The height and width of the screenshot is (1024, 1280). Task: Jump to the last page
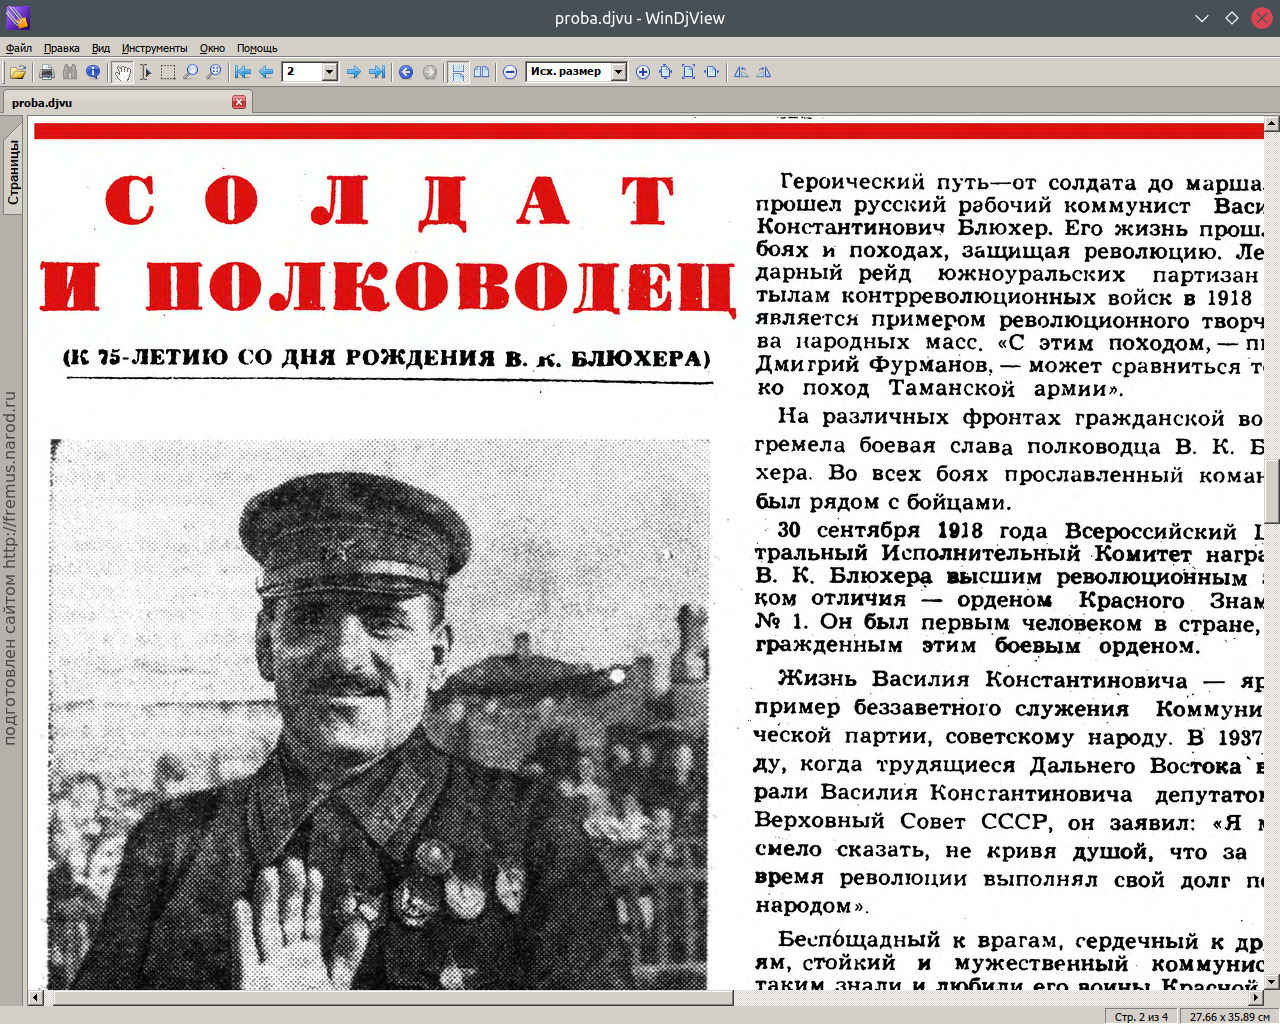pyautogui.click(x=376, y=72)
